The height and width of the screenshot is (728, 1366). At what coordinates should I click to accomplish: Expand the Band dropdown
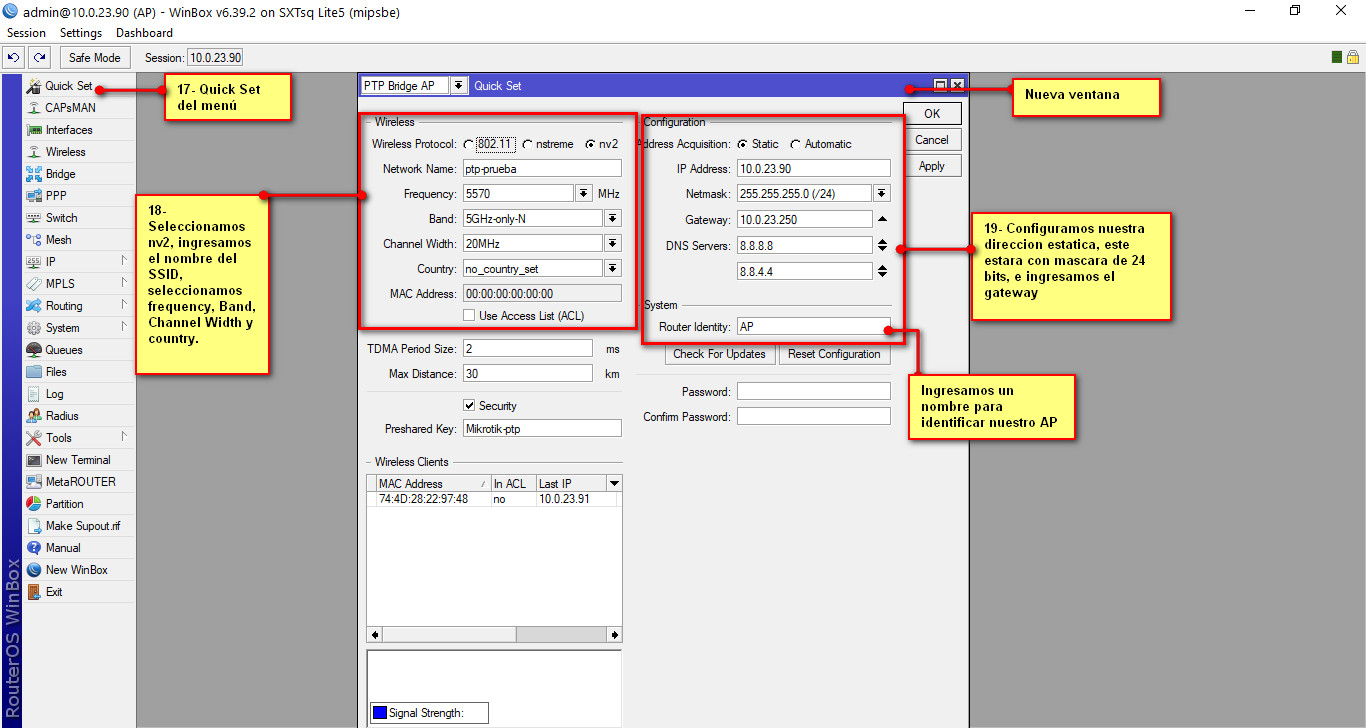612,219
